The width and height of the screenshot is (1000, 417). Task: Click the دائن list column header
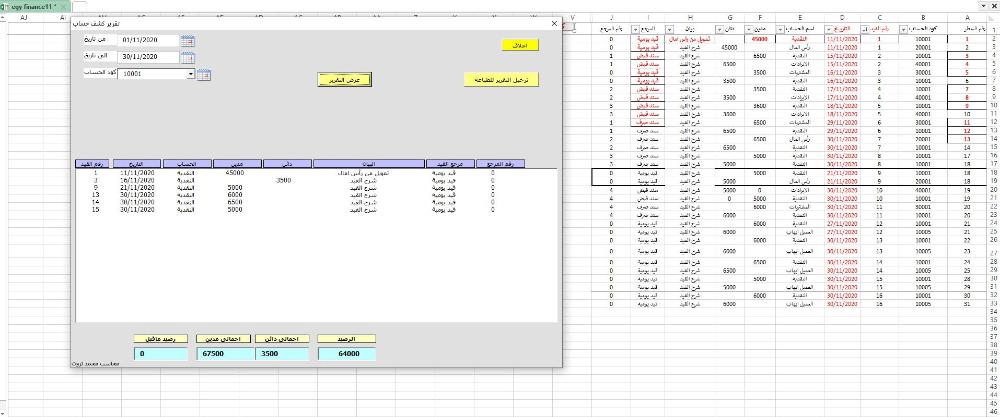(x=287, y=164)
